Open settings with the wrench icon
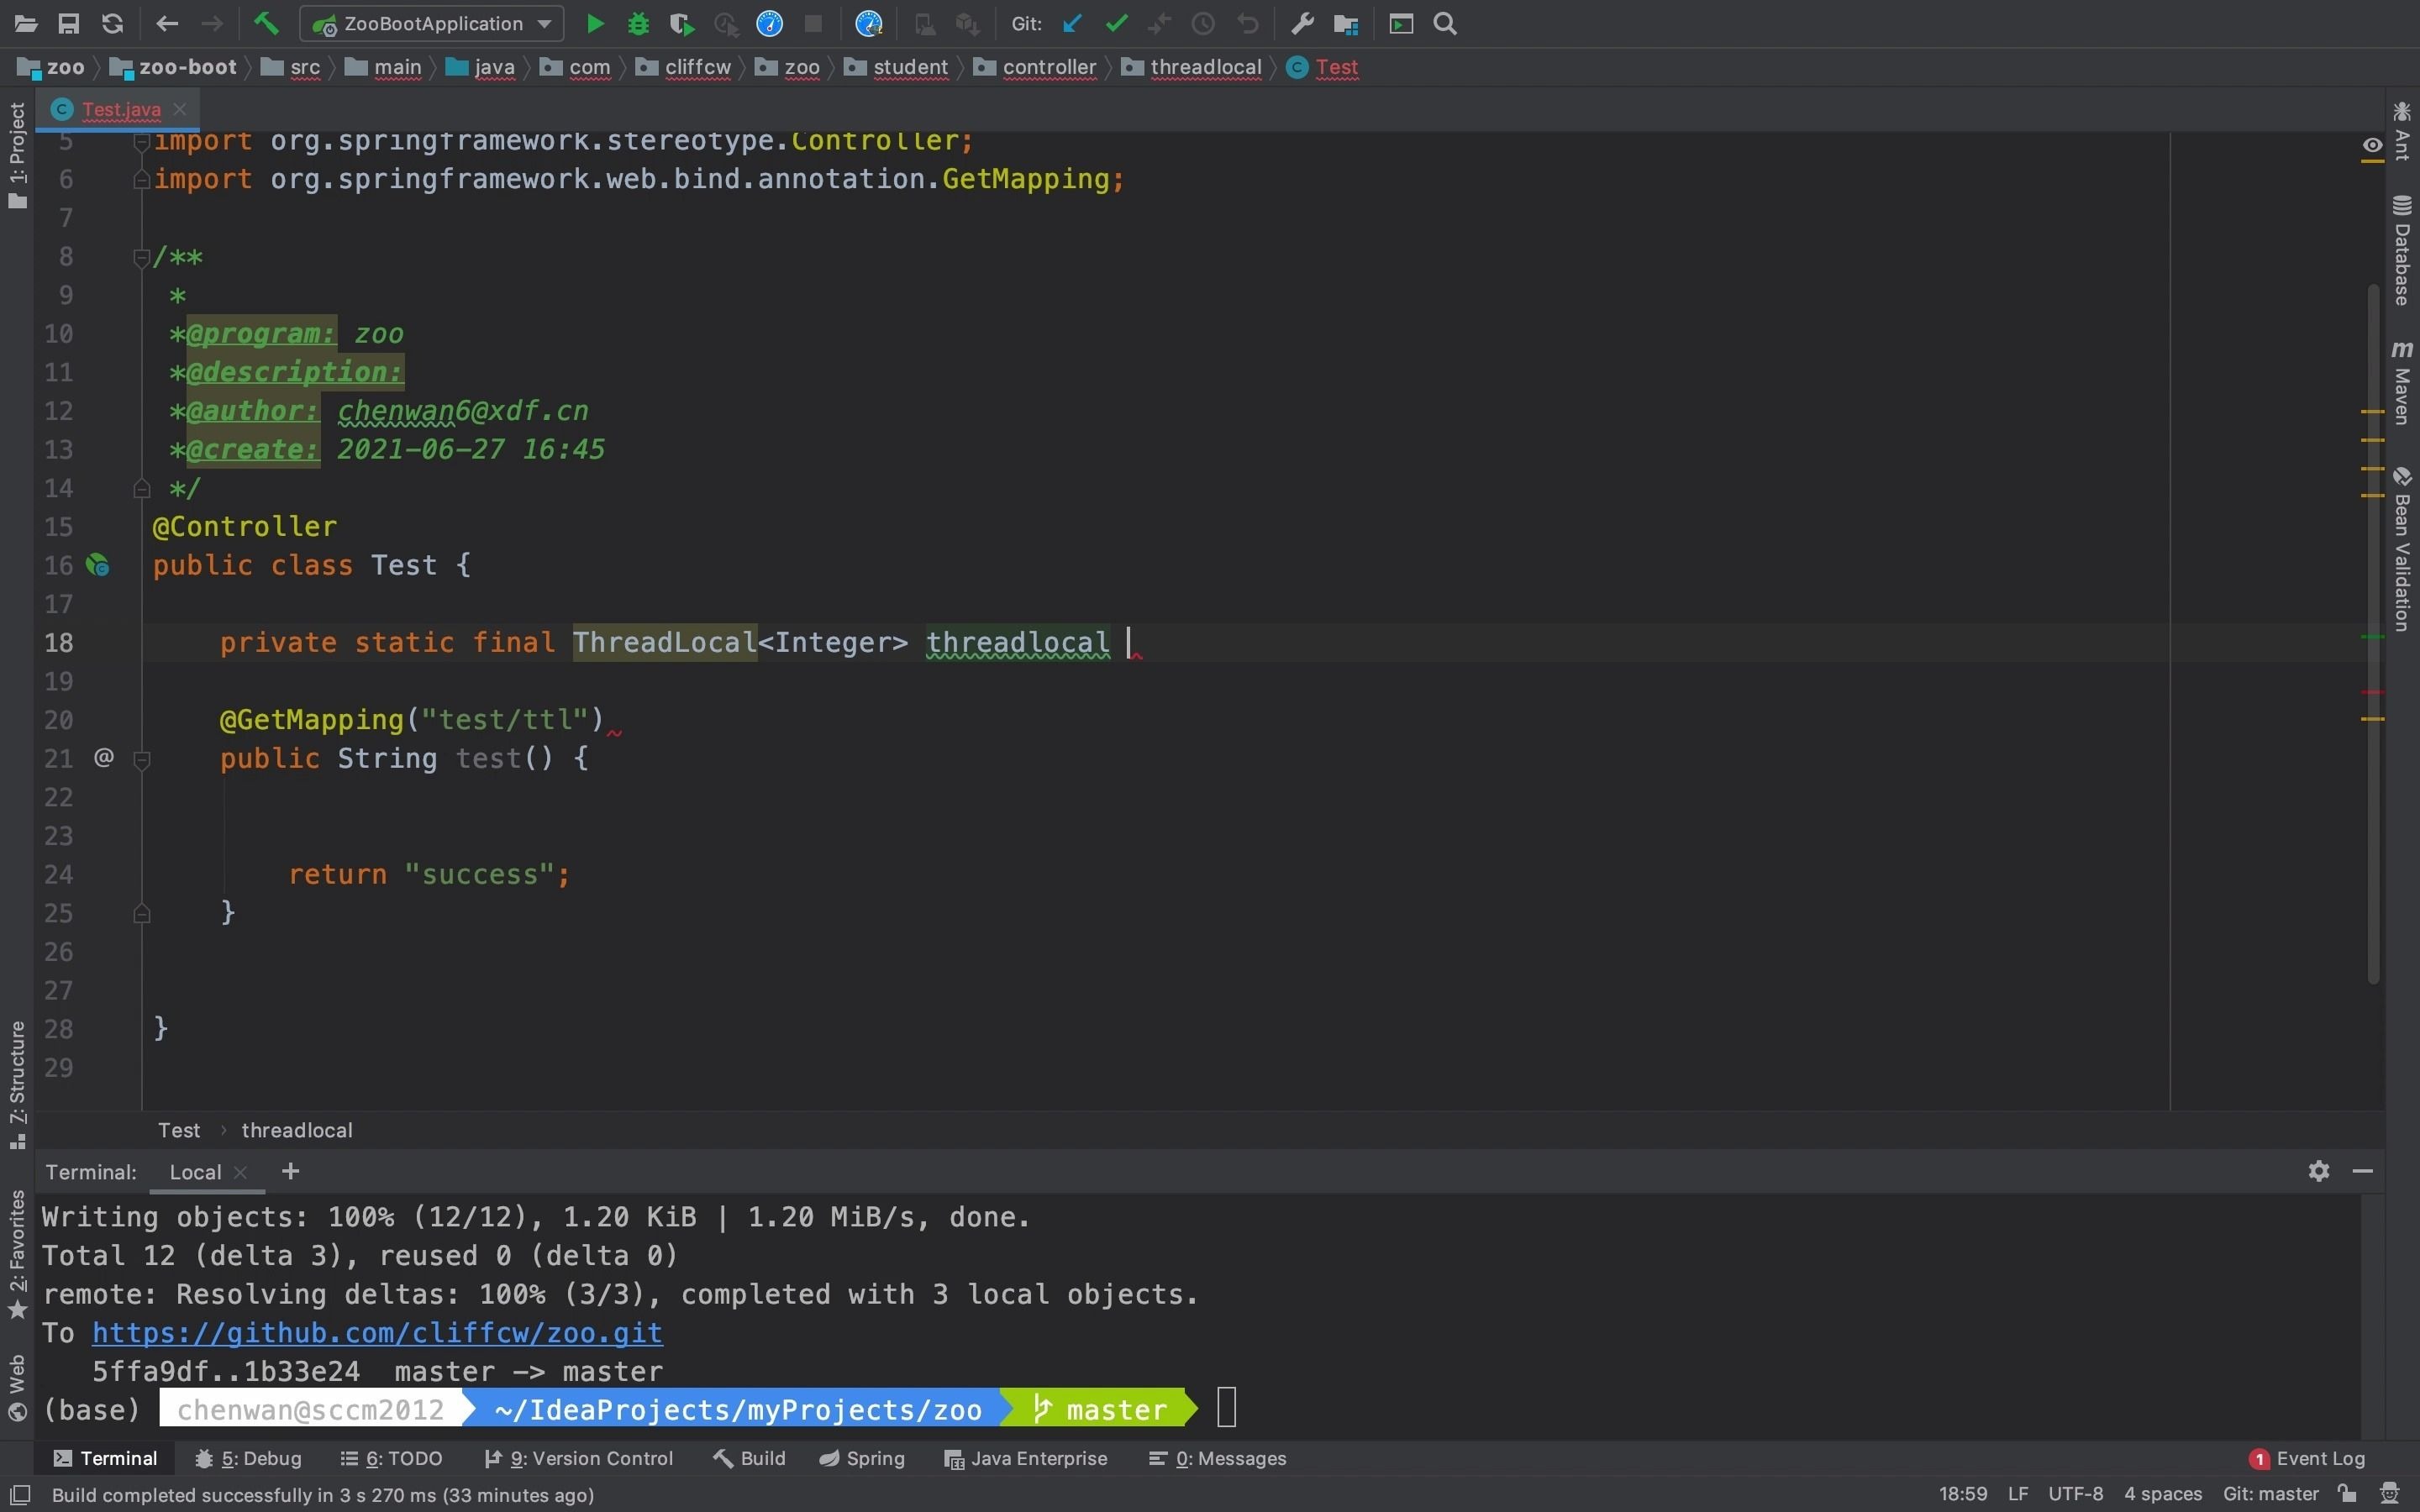The width and height of the screenshot is (2420, 1512). 1302,24
